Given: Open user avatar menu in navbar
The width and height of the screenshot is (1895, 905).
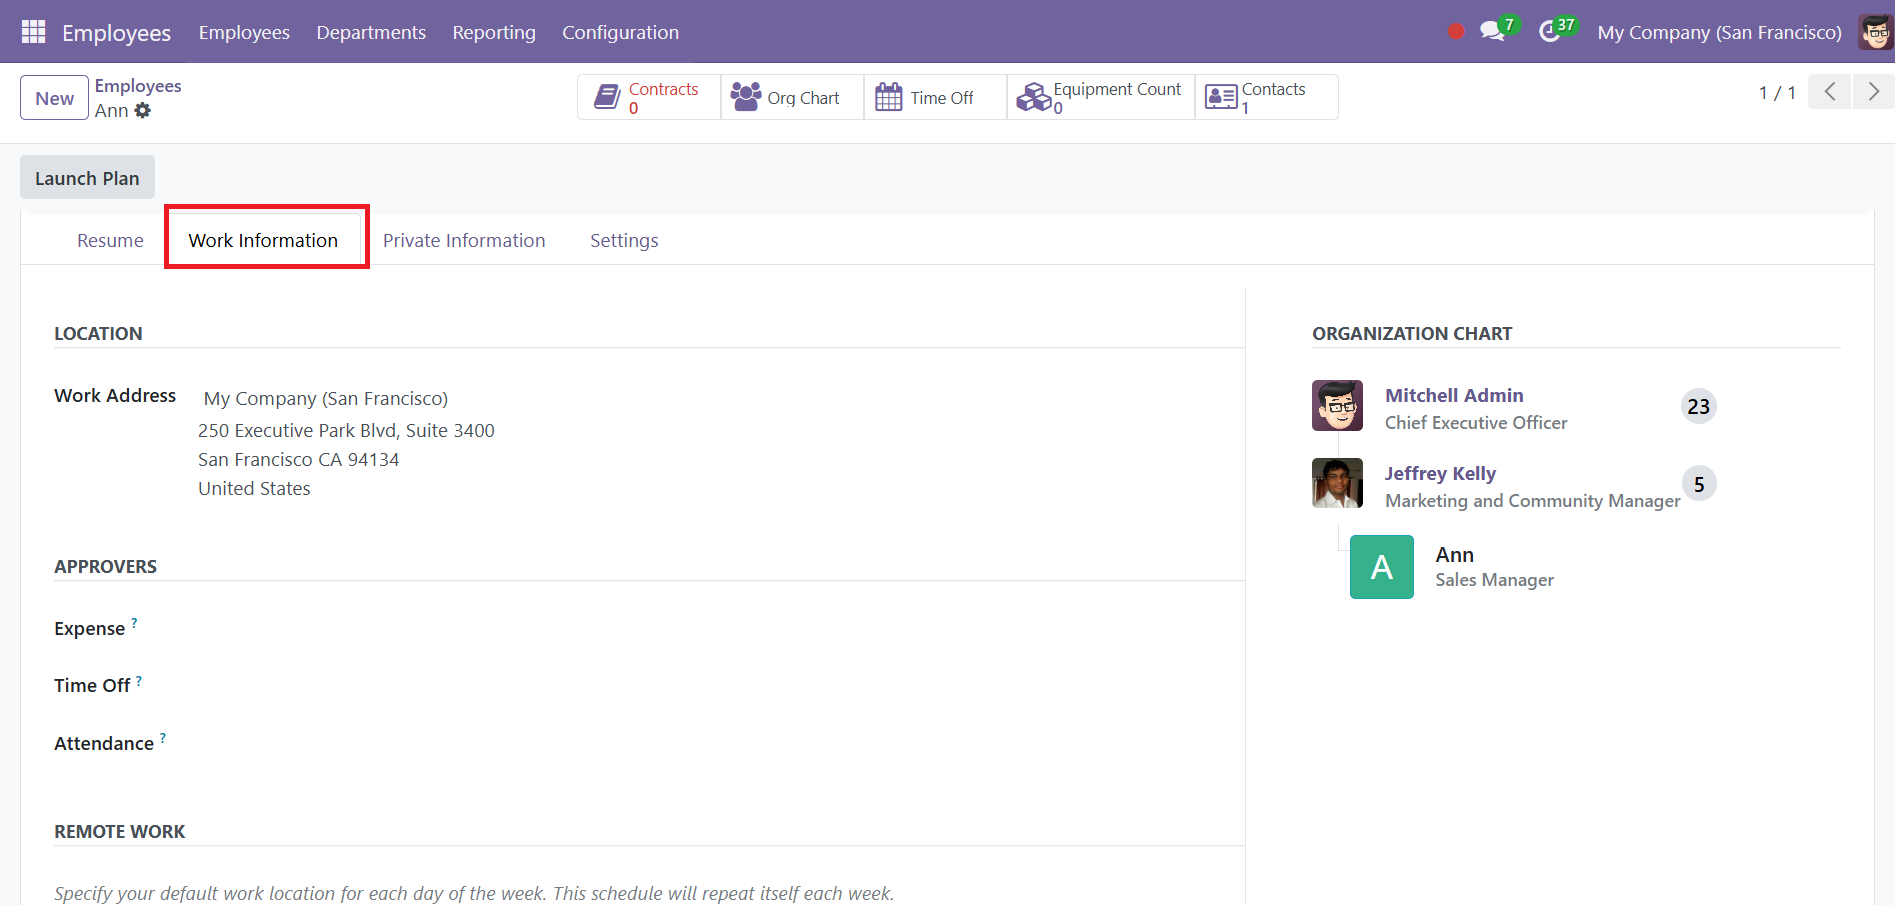Looking at the screenshot, I should (1875, 32).
